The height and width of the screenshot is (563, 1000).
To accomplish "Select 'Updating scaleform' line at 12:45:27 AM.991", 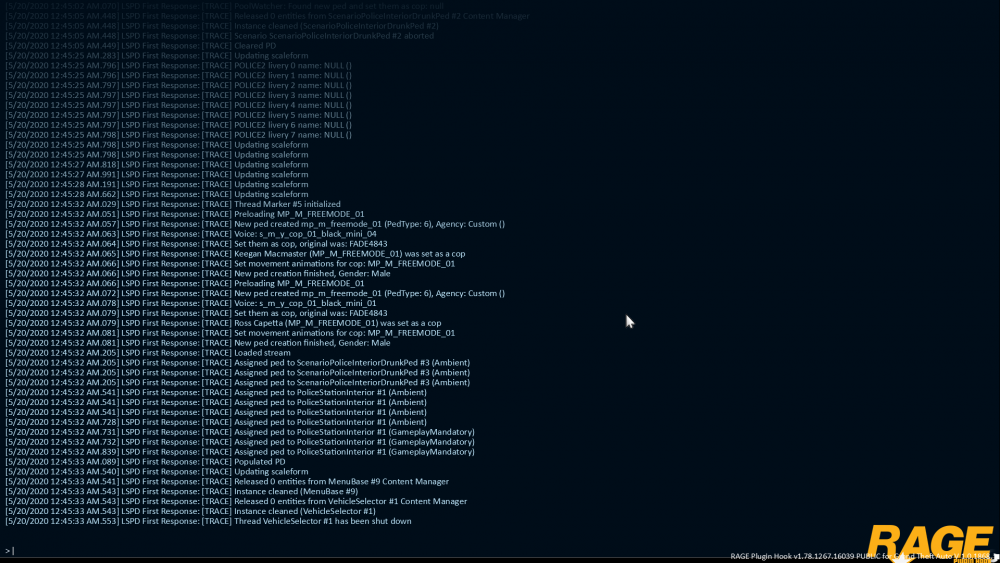I will click(157, 174).
